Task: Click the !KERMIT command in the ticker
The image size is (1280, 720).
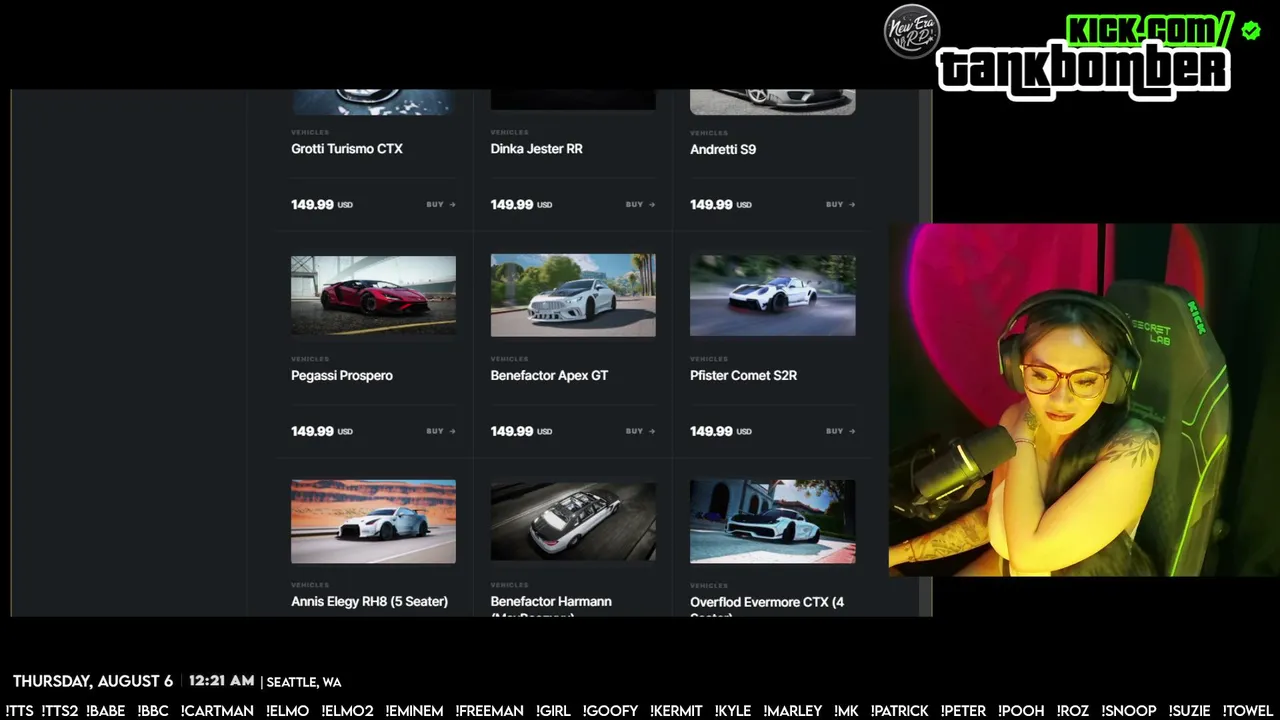Action: coord(676,711)
